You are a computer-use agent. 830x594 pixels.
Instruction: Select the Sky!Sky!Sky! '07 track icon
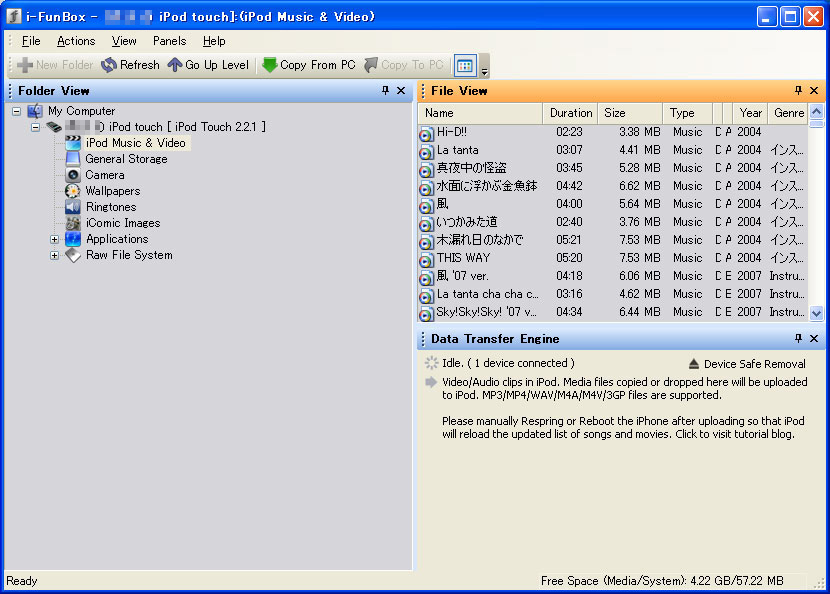pos(426,314)
